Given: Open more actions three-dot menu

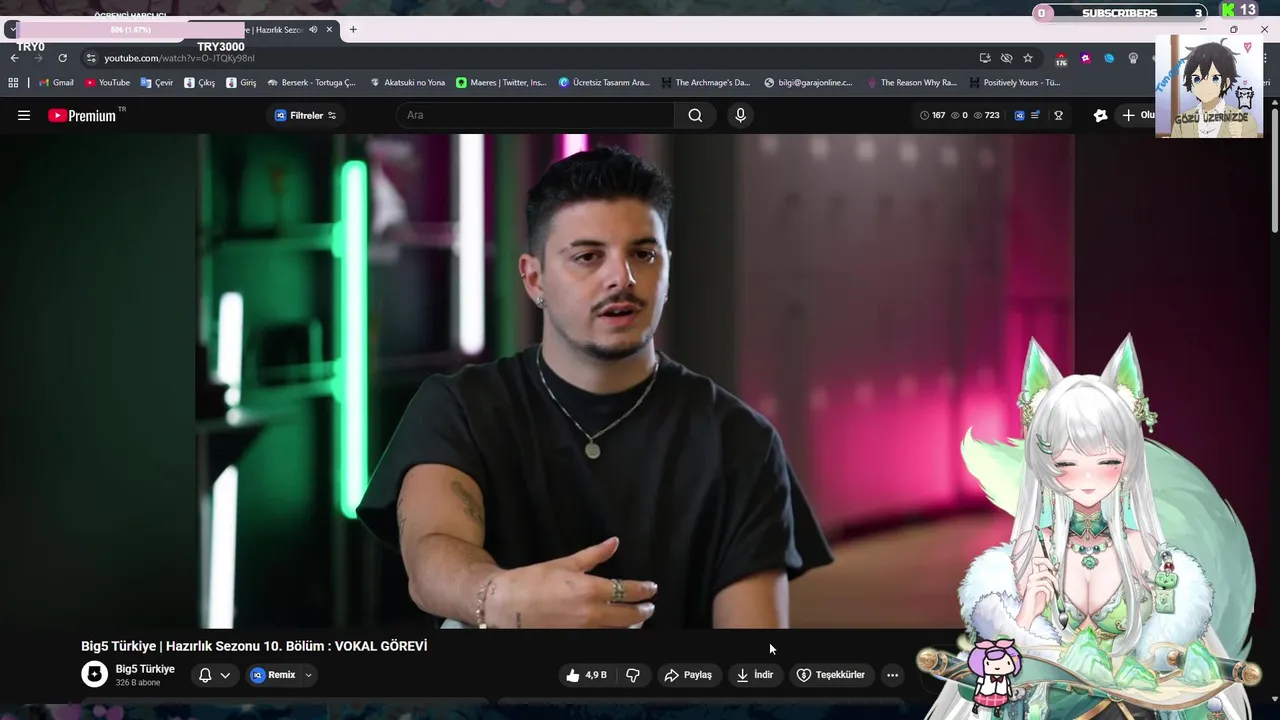Looking at the screenshot, I should coord(892,675).
